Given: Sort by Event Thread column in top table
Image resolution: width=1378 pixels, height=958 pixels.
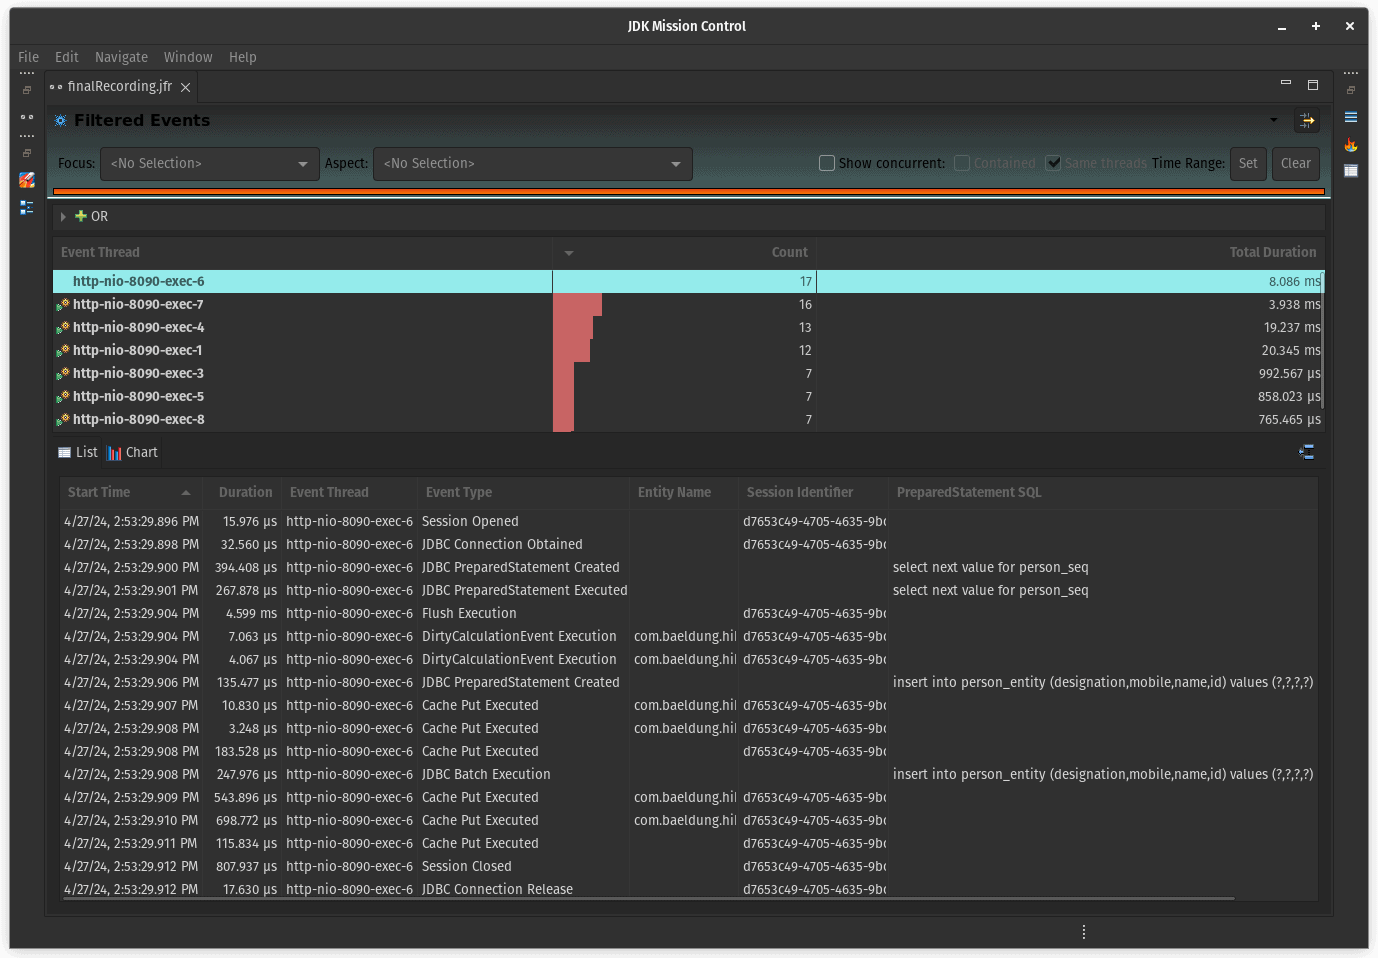Looking at the screenshot, I should tap(302, 252).
